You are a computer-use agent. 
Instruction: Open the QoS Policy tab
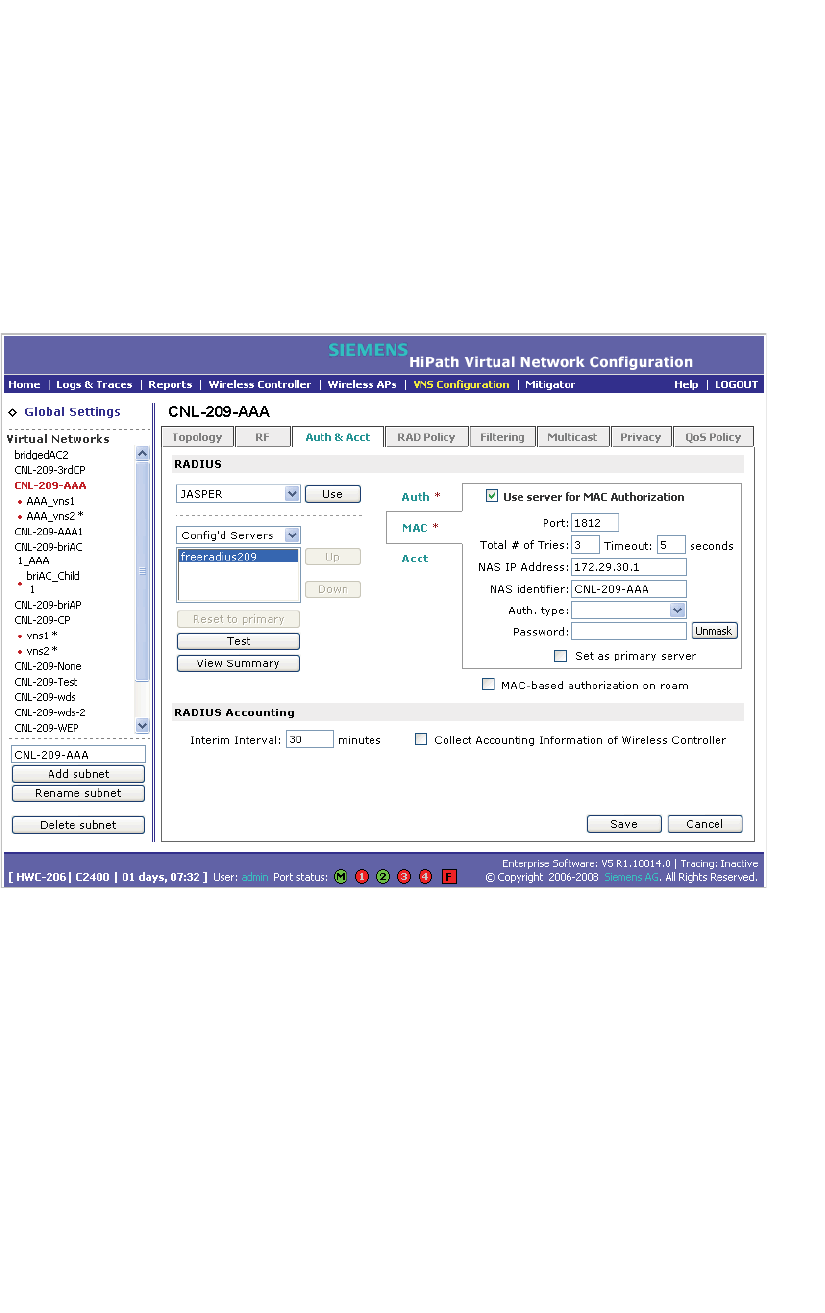tap(713, 437)
